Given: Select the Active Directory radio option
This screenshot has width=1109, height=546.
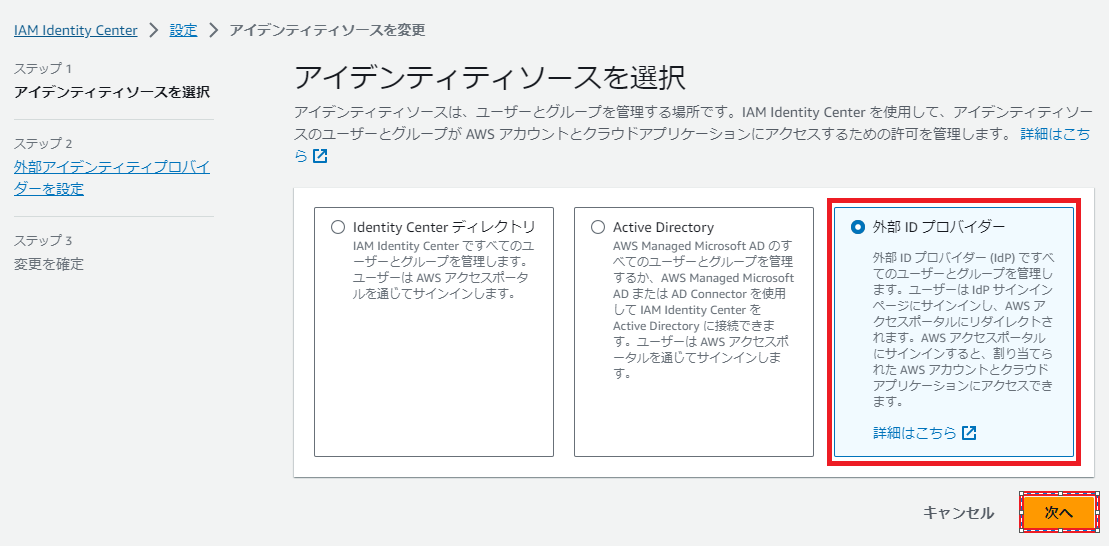Looking at the screenshot, I should (598, 227).
